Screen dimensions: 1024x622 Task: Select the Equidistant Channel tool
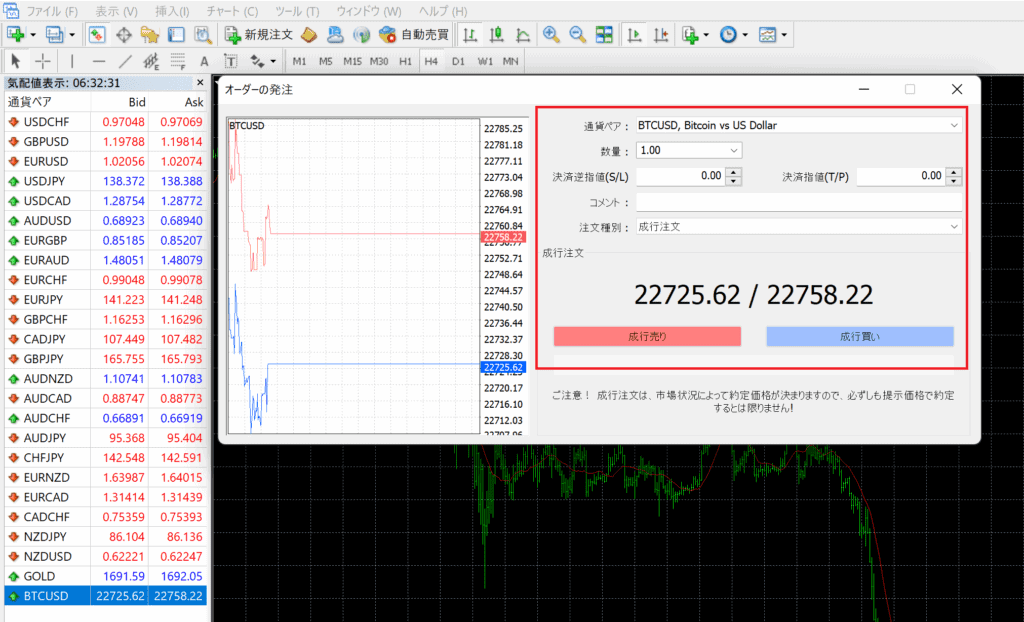coord(151,61)
